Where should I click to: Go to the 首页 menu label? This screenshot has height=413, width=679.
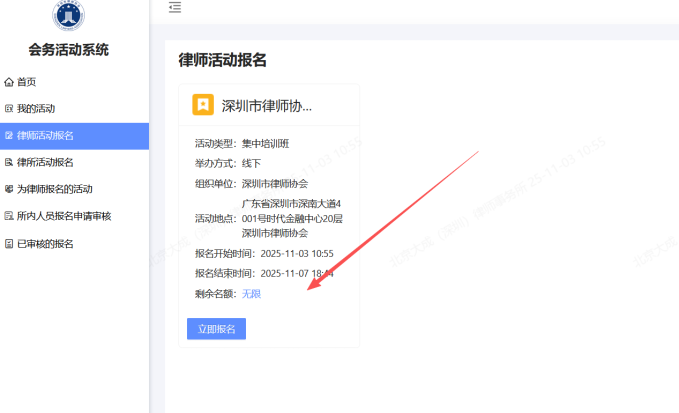click(27, 82)
